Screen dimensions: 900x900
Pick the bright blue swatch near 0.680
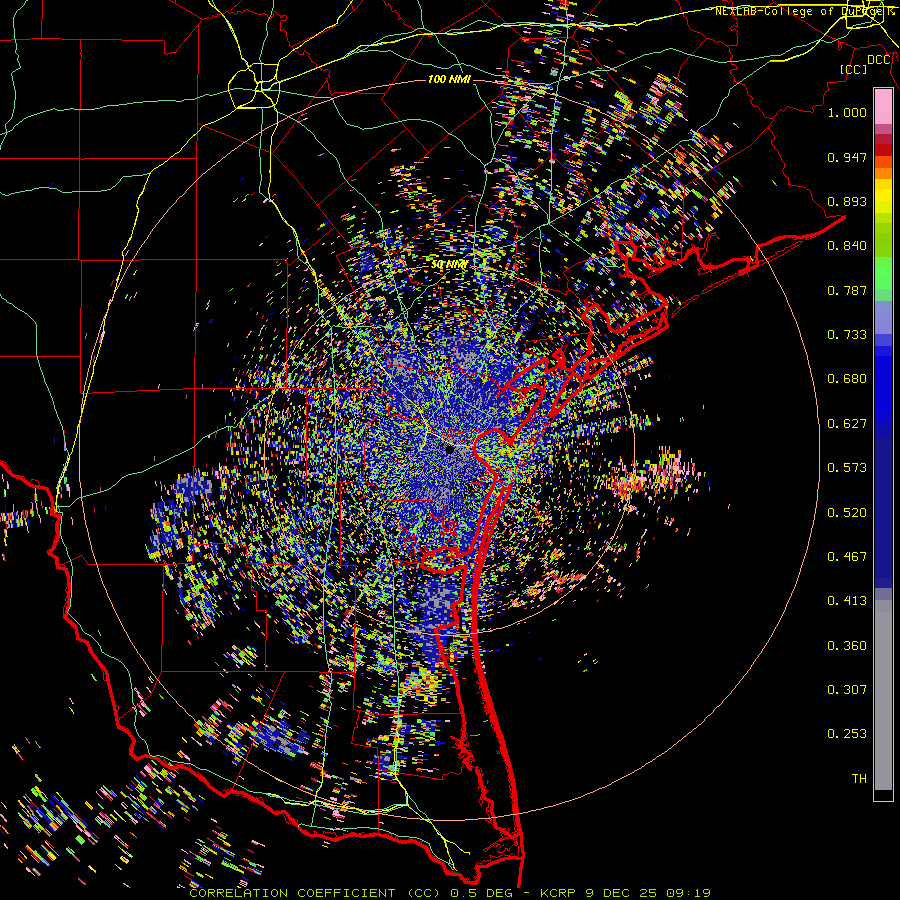click(x=883, y=385)
